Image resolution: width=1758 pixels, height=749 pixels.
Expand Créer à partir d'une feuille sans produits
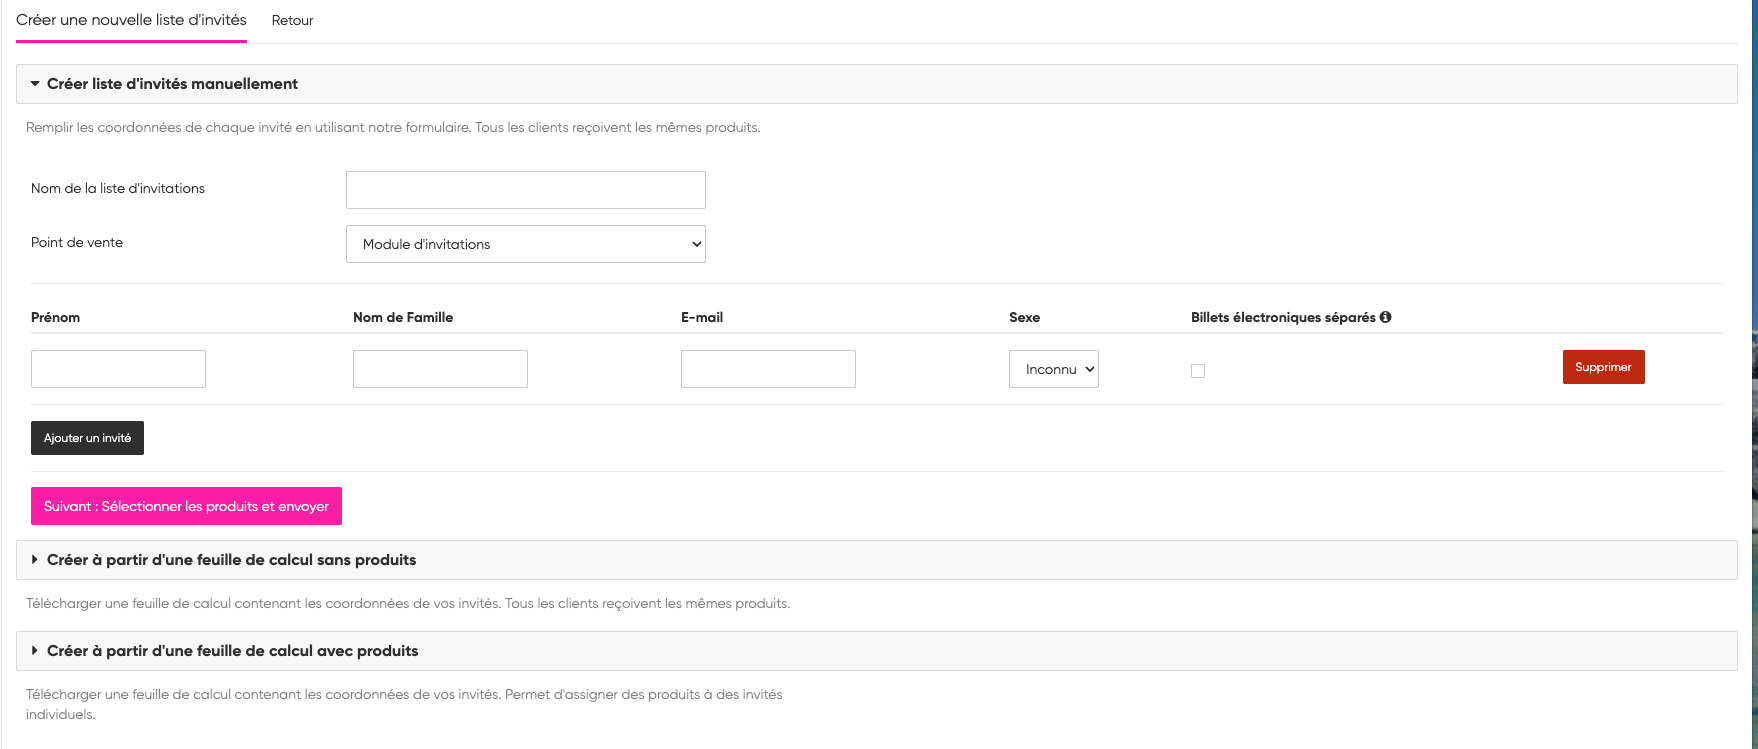coord(231,560)
